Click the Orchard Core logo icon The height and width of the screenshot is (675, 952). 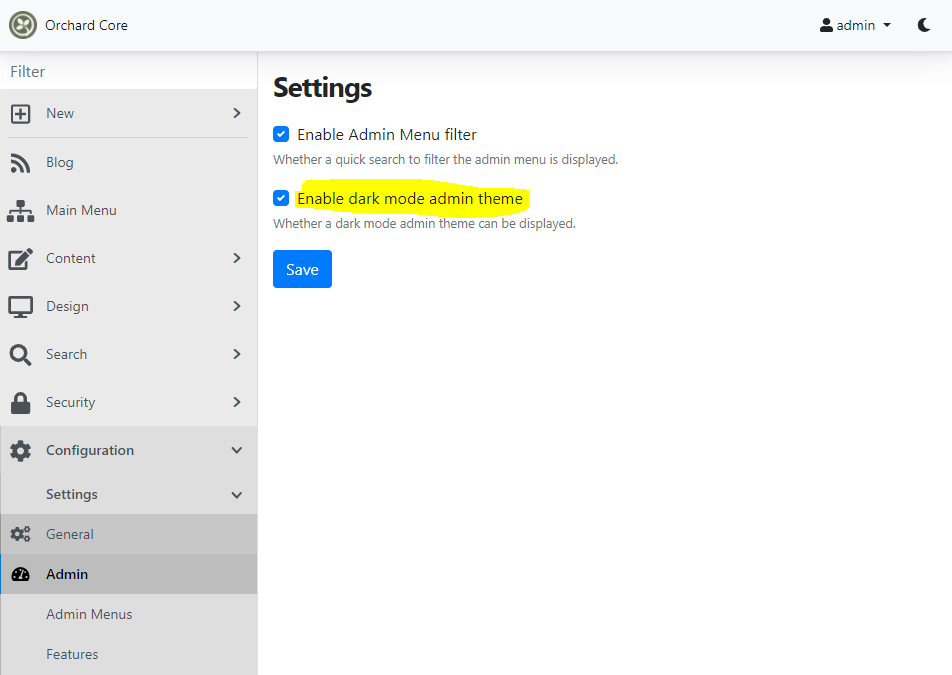pos(22,25)
